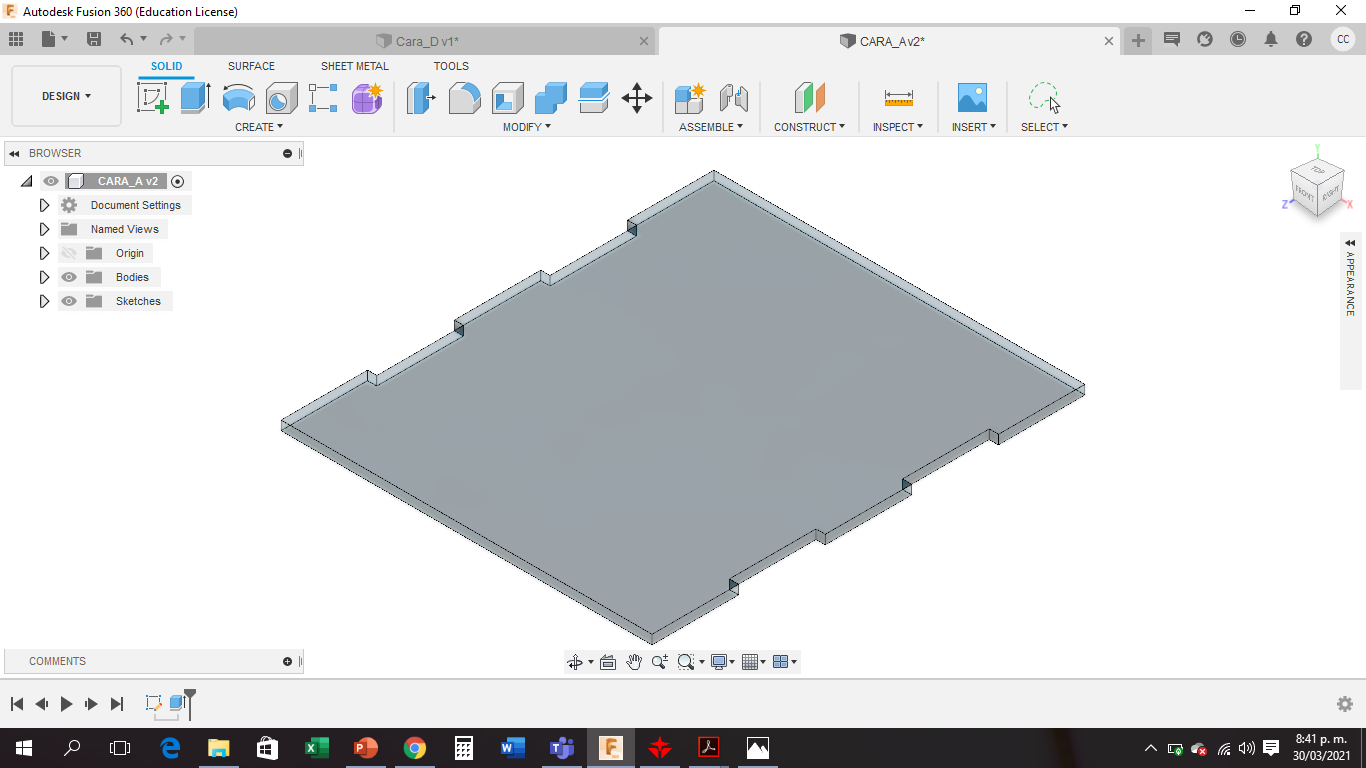Switch to the SOLID tab
Viewport: 1366px width, 768px height.
(x=167, y=66)
